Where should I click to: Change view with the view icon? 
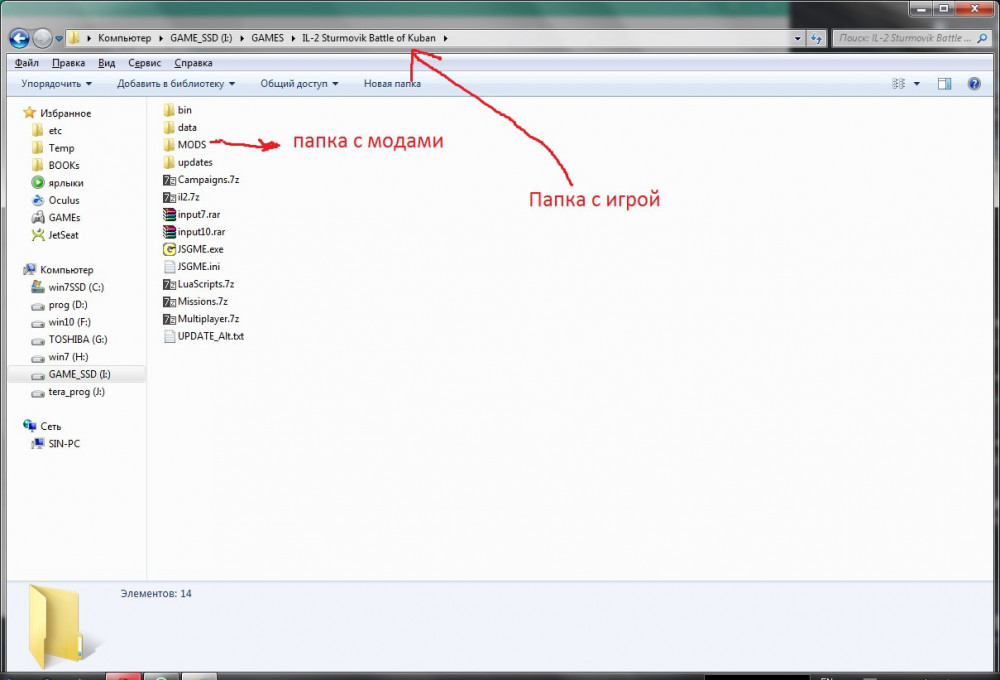click(x=899, y=84)
